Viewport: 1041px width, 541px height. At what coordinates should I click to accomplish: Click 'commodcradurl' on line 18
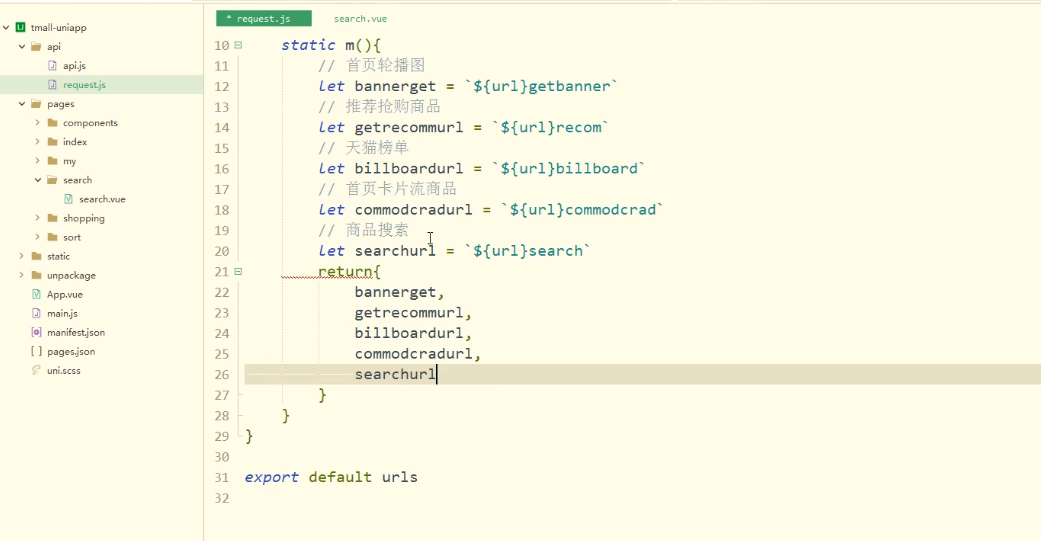click(x=414, y=210)
